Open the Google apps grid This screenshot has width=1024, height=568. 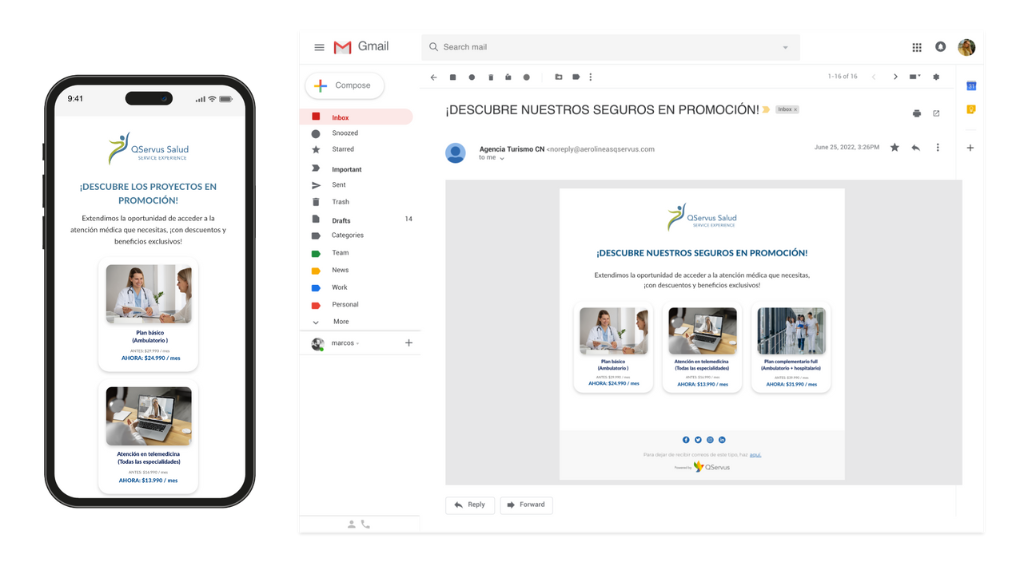[917, 47]
